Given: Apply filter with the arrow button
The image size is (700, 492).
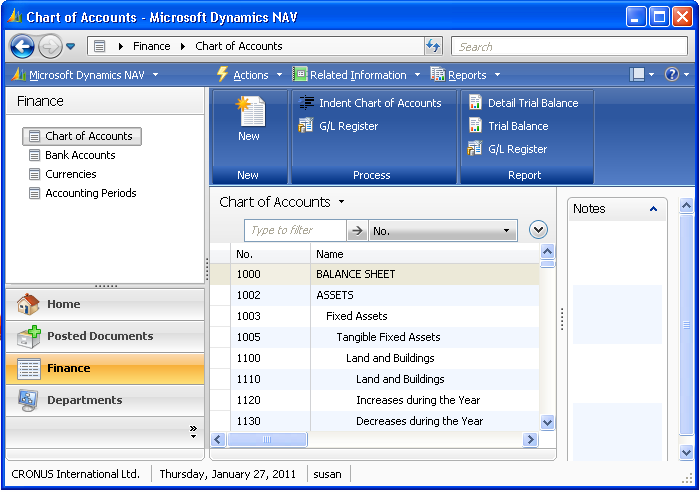Looking at the screenshot, I should pos(357,231).
